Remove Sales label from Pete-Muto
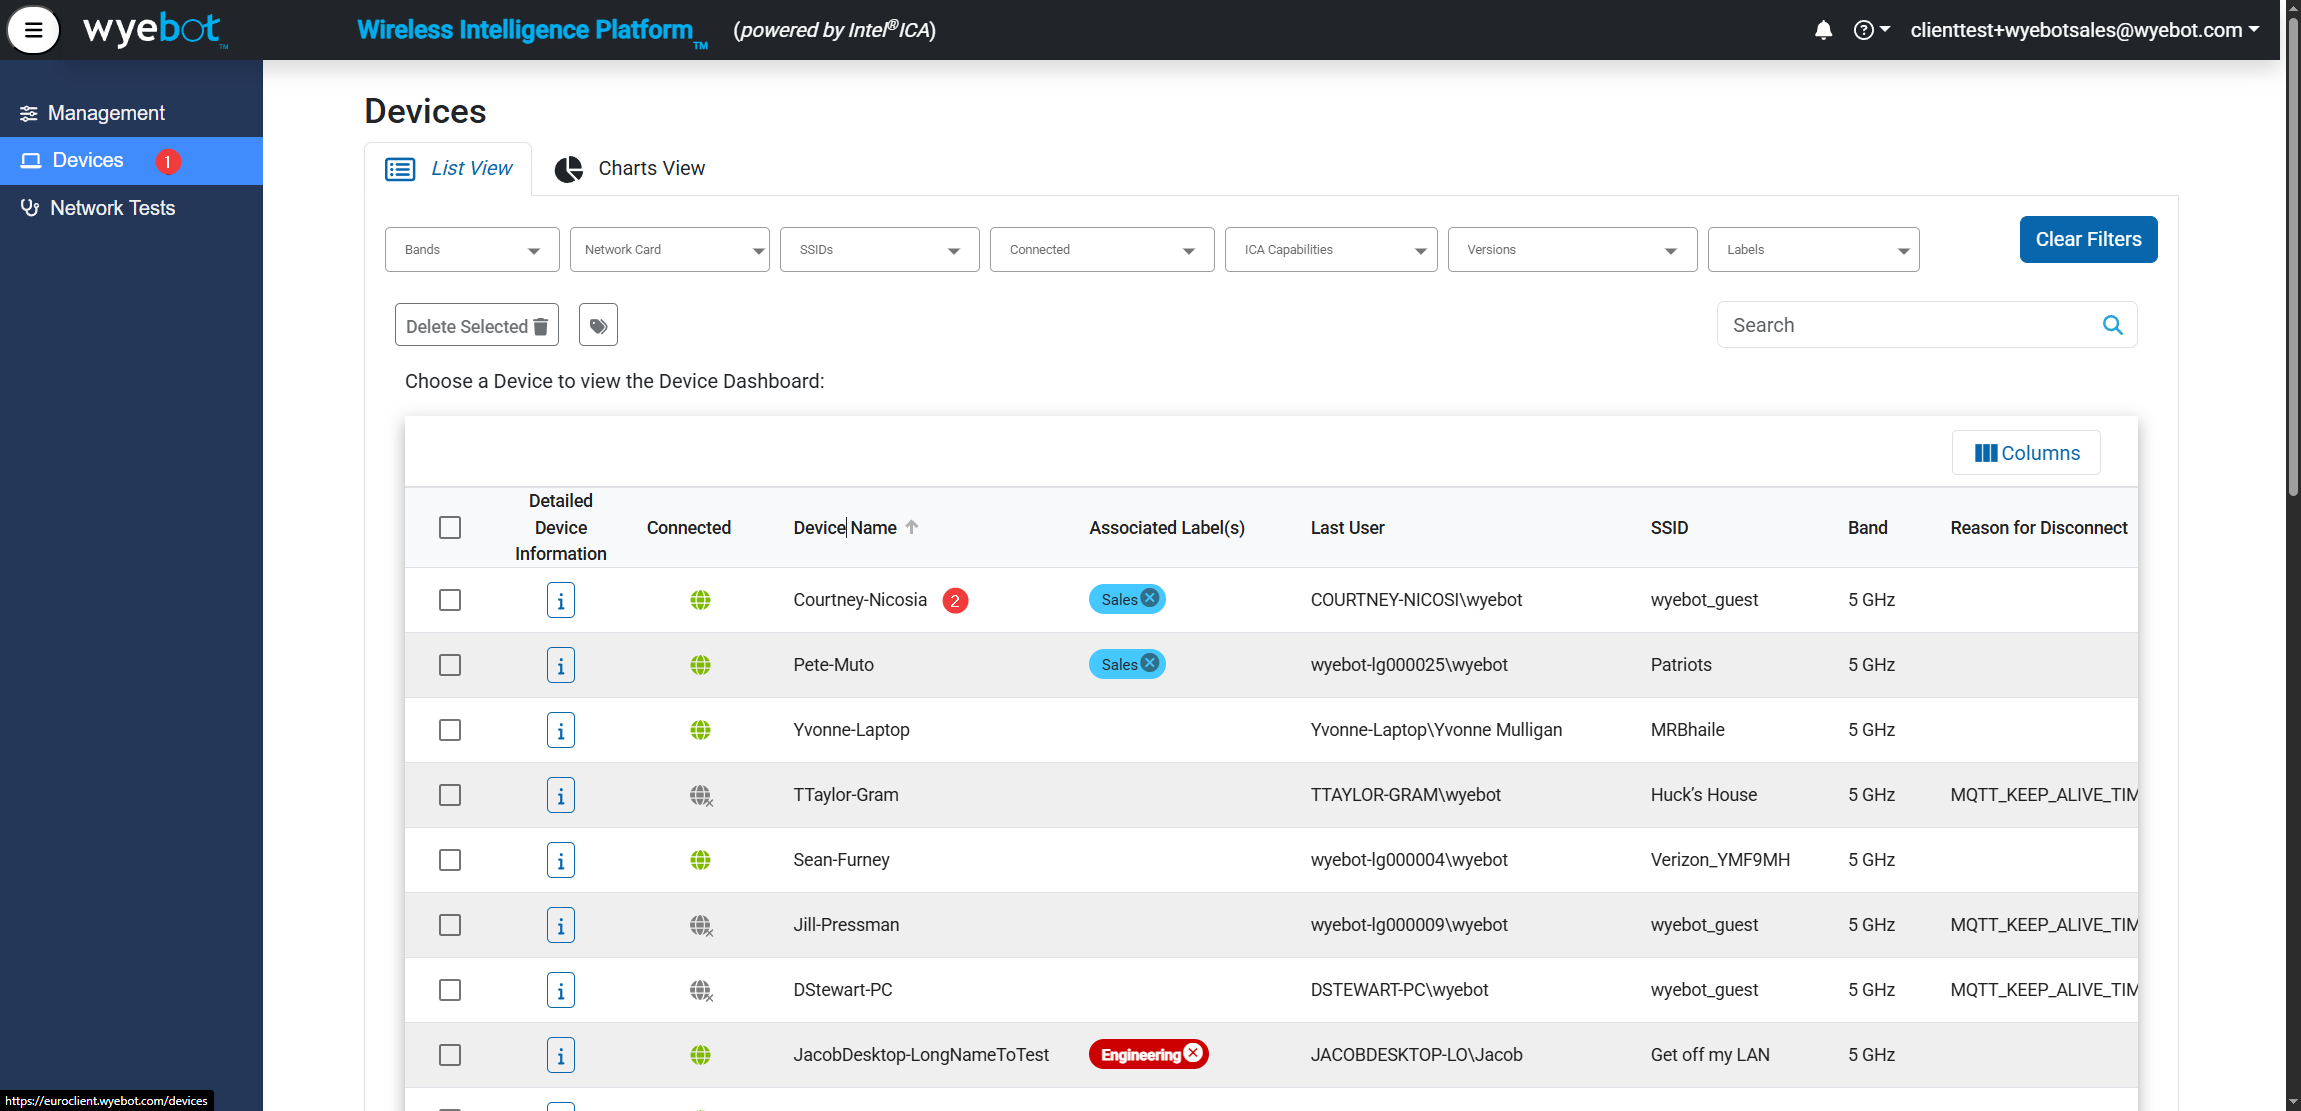Viewport: 2301px width, 1111px height. tap(1150, 663)
